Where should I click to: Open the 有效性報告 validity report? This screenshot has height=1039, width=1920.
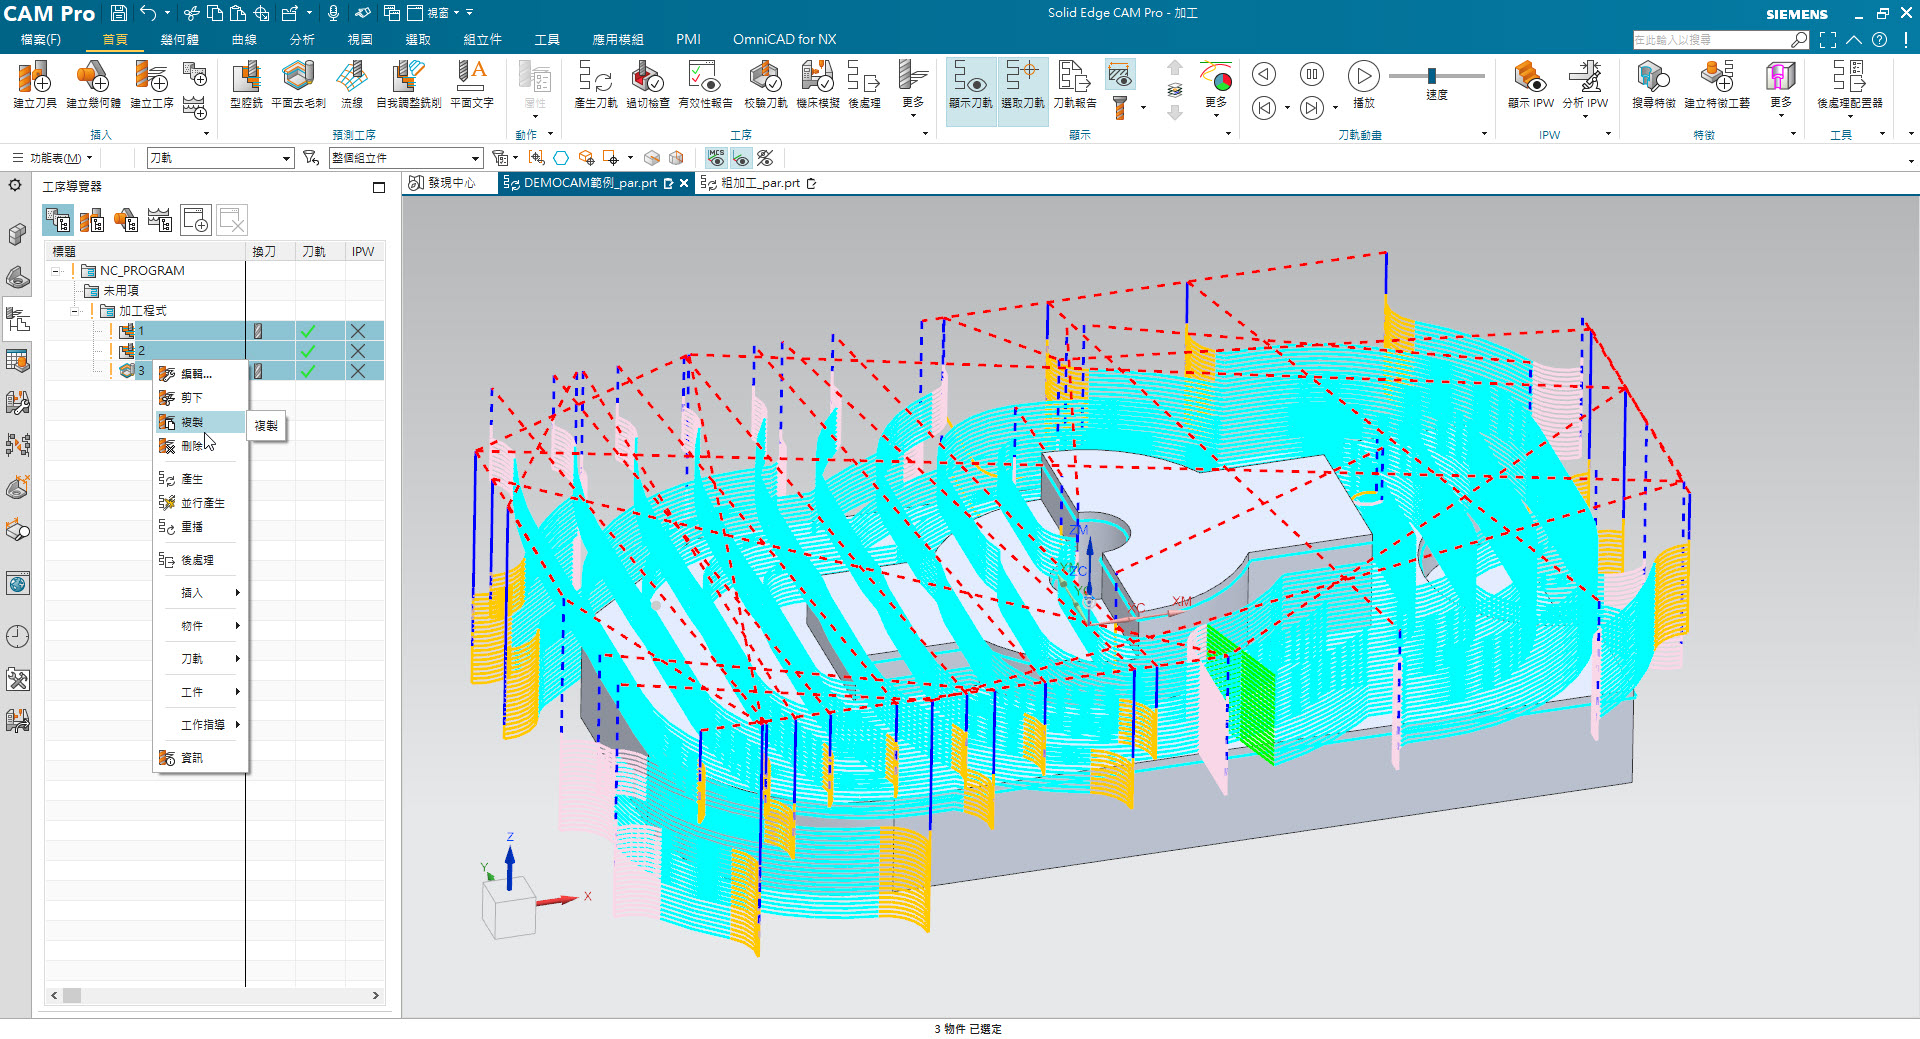tap(705, 84)
